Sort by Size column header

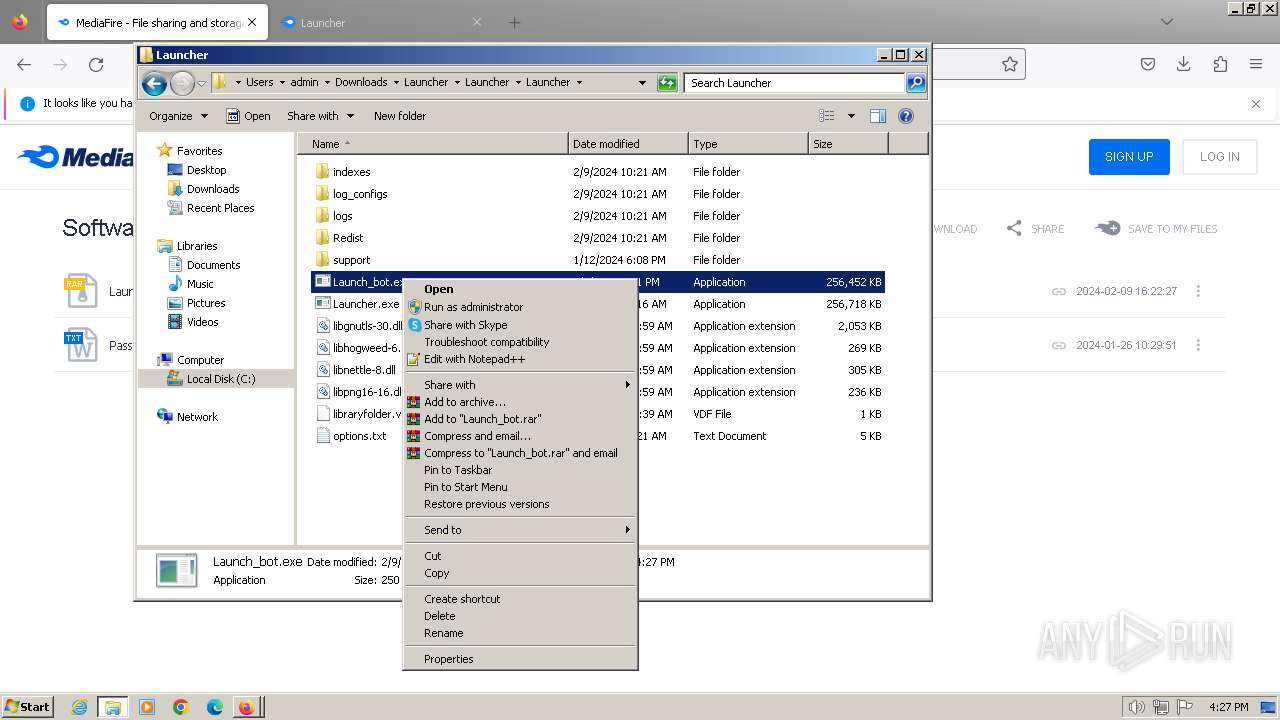pyautogui.click(x=847, y=144)
